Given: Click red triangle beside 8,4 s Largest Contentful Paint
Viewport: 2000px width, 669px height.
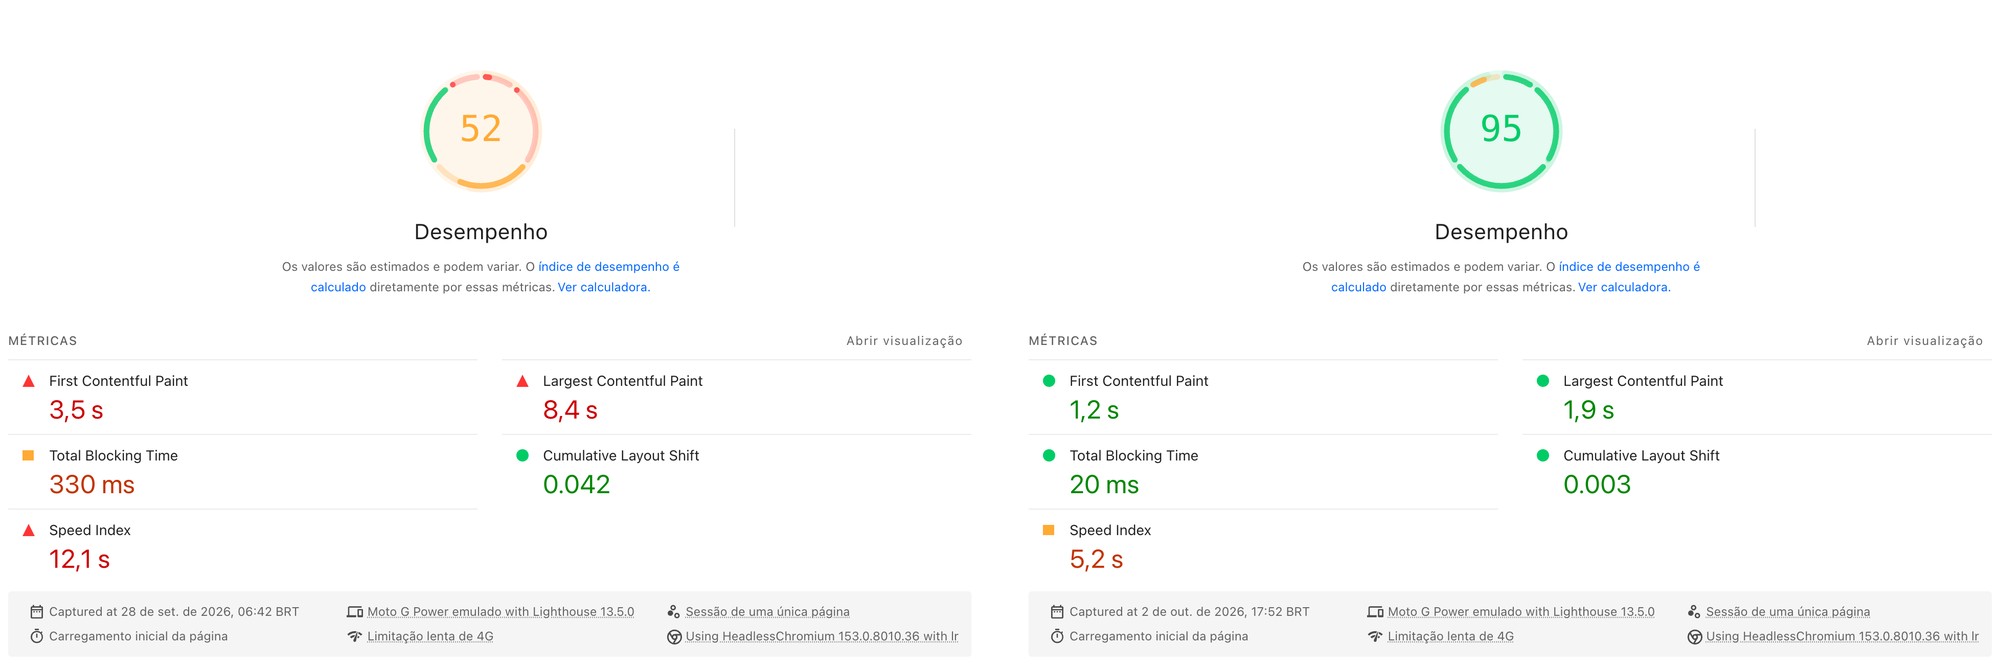Looking at the screenshot, I should [522, 381].
